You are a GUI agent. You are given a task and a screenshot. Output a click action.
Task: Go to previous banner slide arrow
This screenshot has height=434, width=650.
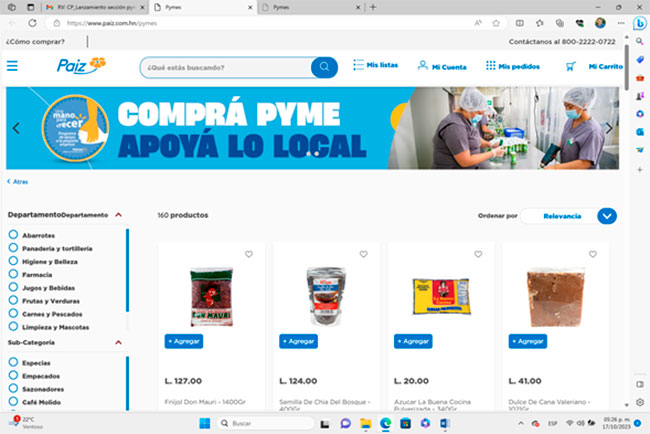[x=16, y=127]
